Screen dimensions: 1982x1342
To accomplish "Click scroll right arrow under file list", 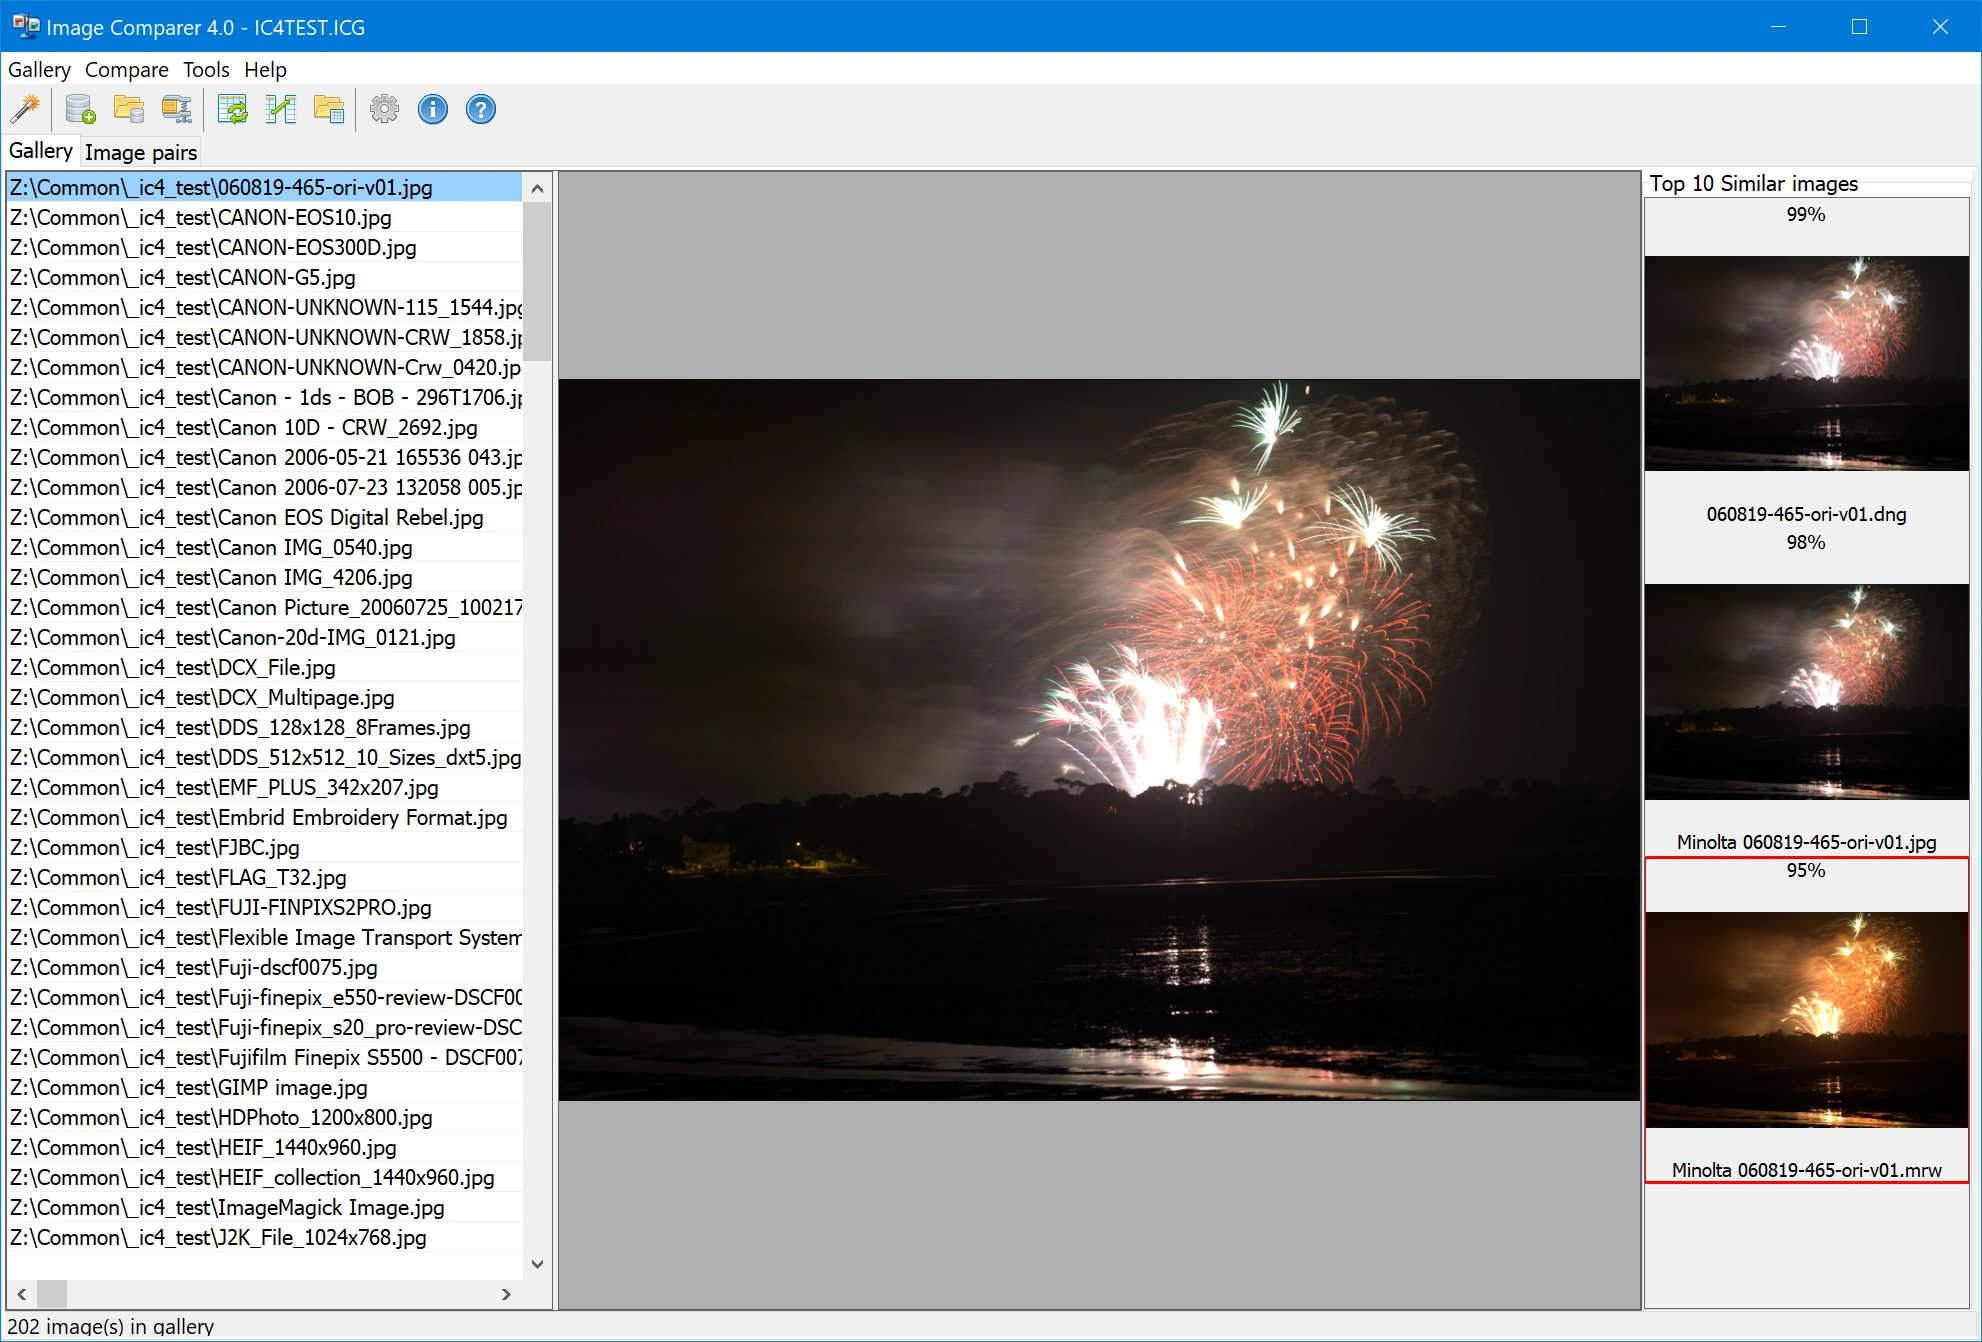I will (x=506, y=1294).
